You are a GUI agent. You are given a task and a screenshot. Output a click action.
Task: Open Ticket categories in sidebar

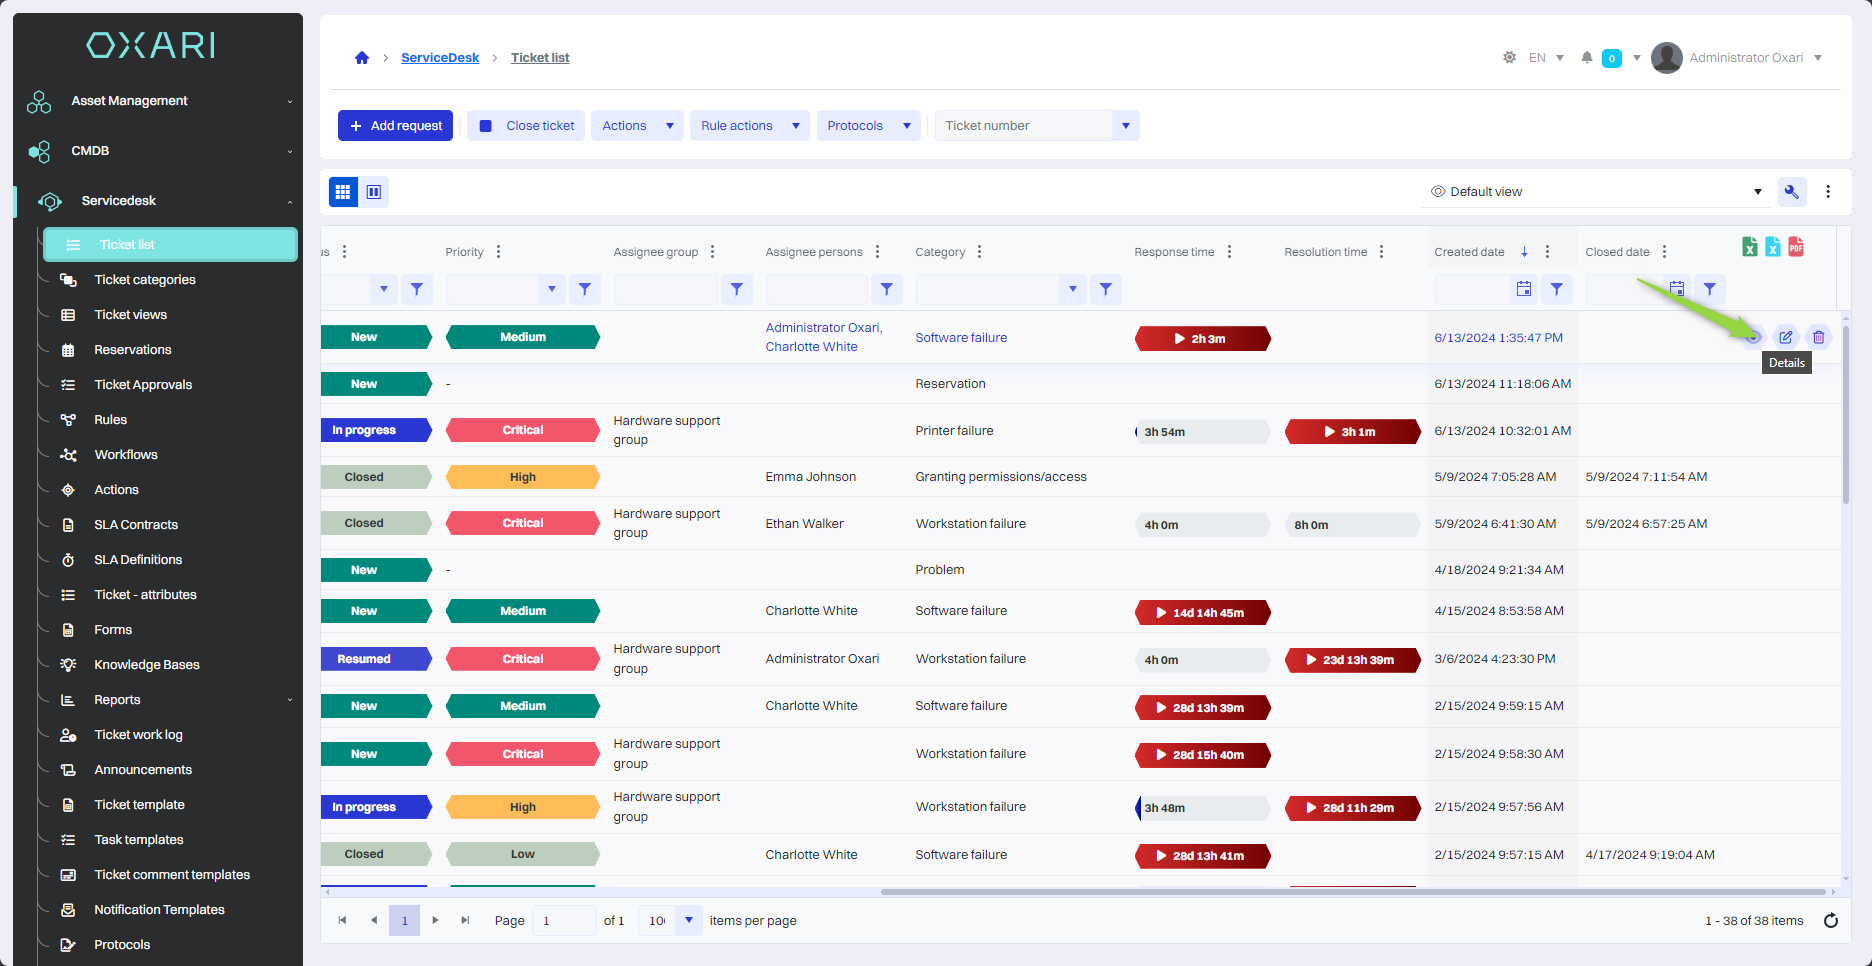(x=145, y=280)
